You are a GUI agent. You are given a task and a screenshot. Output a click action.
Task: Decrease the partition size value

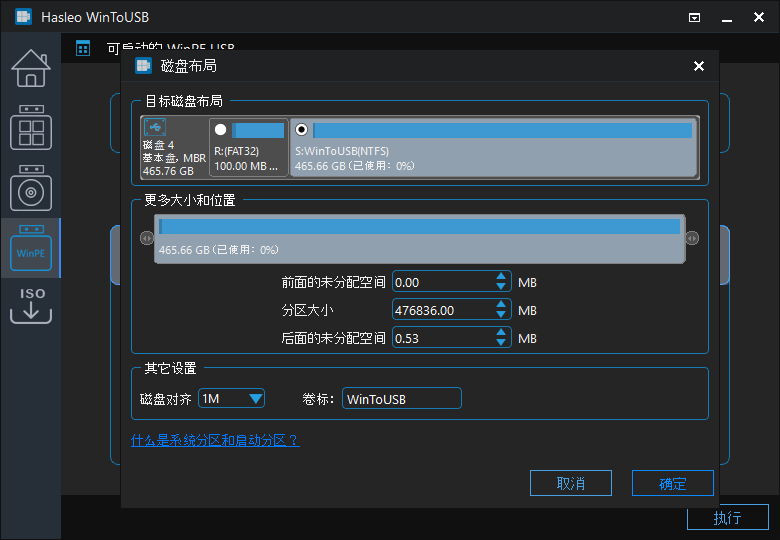pyautogui.click(x=501, y=314)
